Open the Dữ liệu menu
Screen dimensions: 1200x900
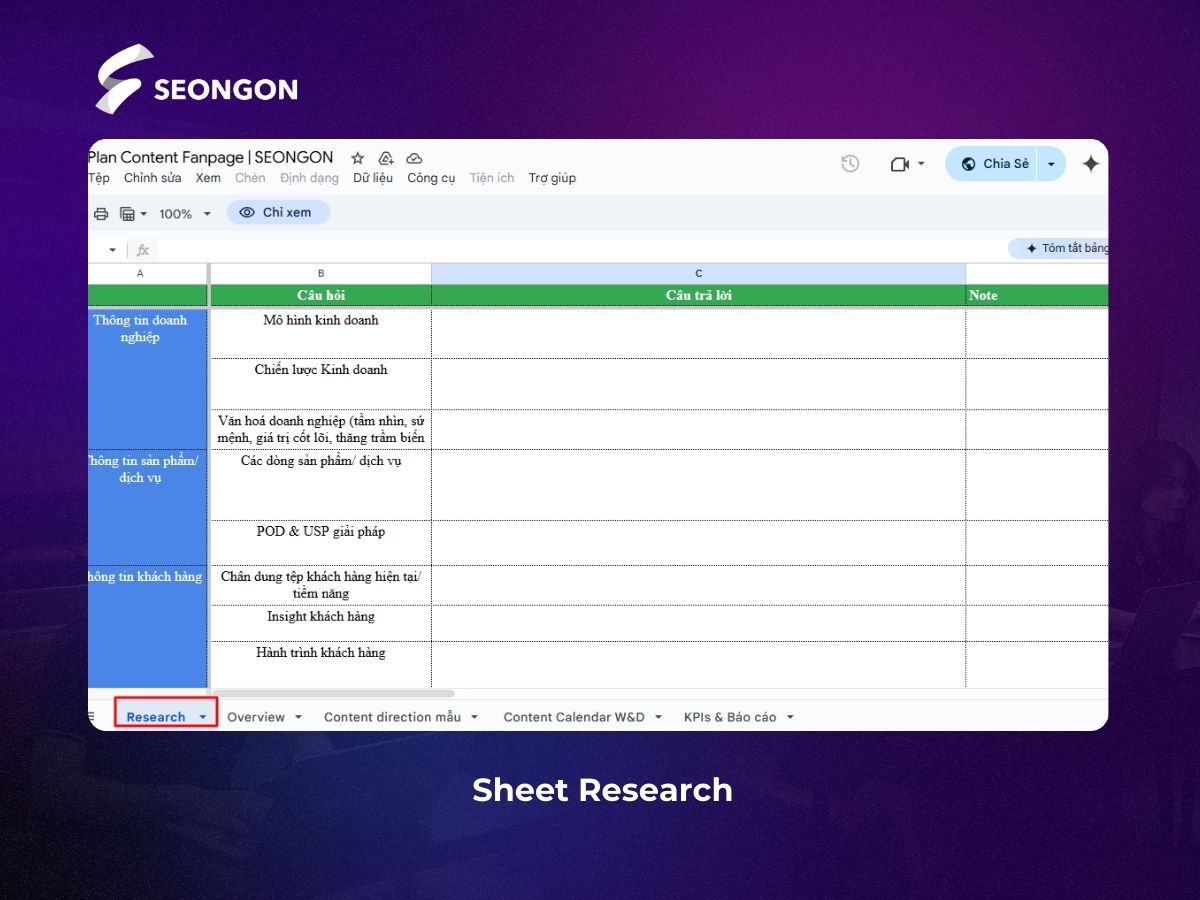click(373, 178)
